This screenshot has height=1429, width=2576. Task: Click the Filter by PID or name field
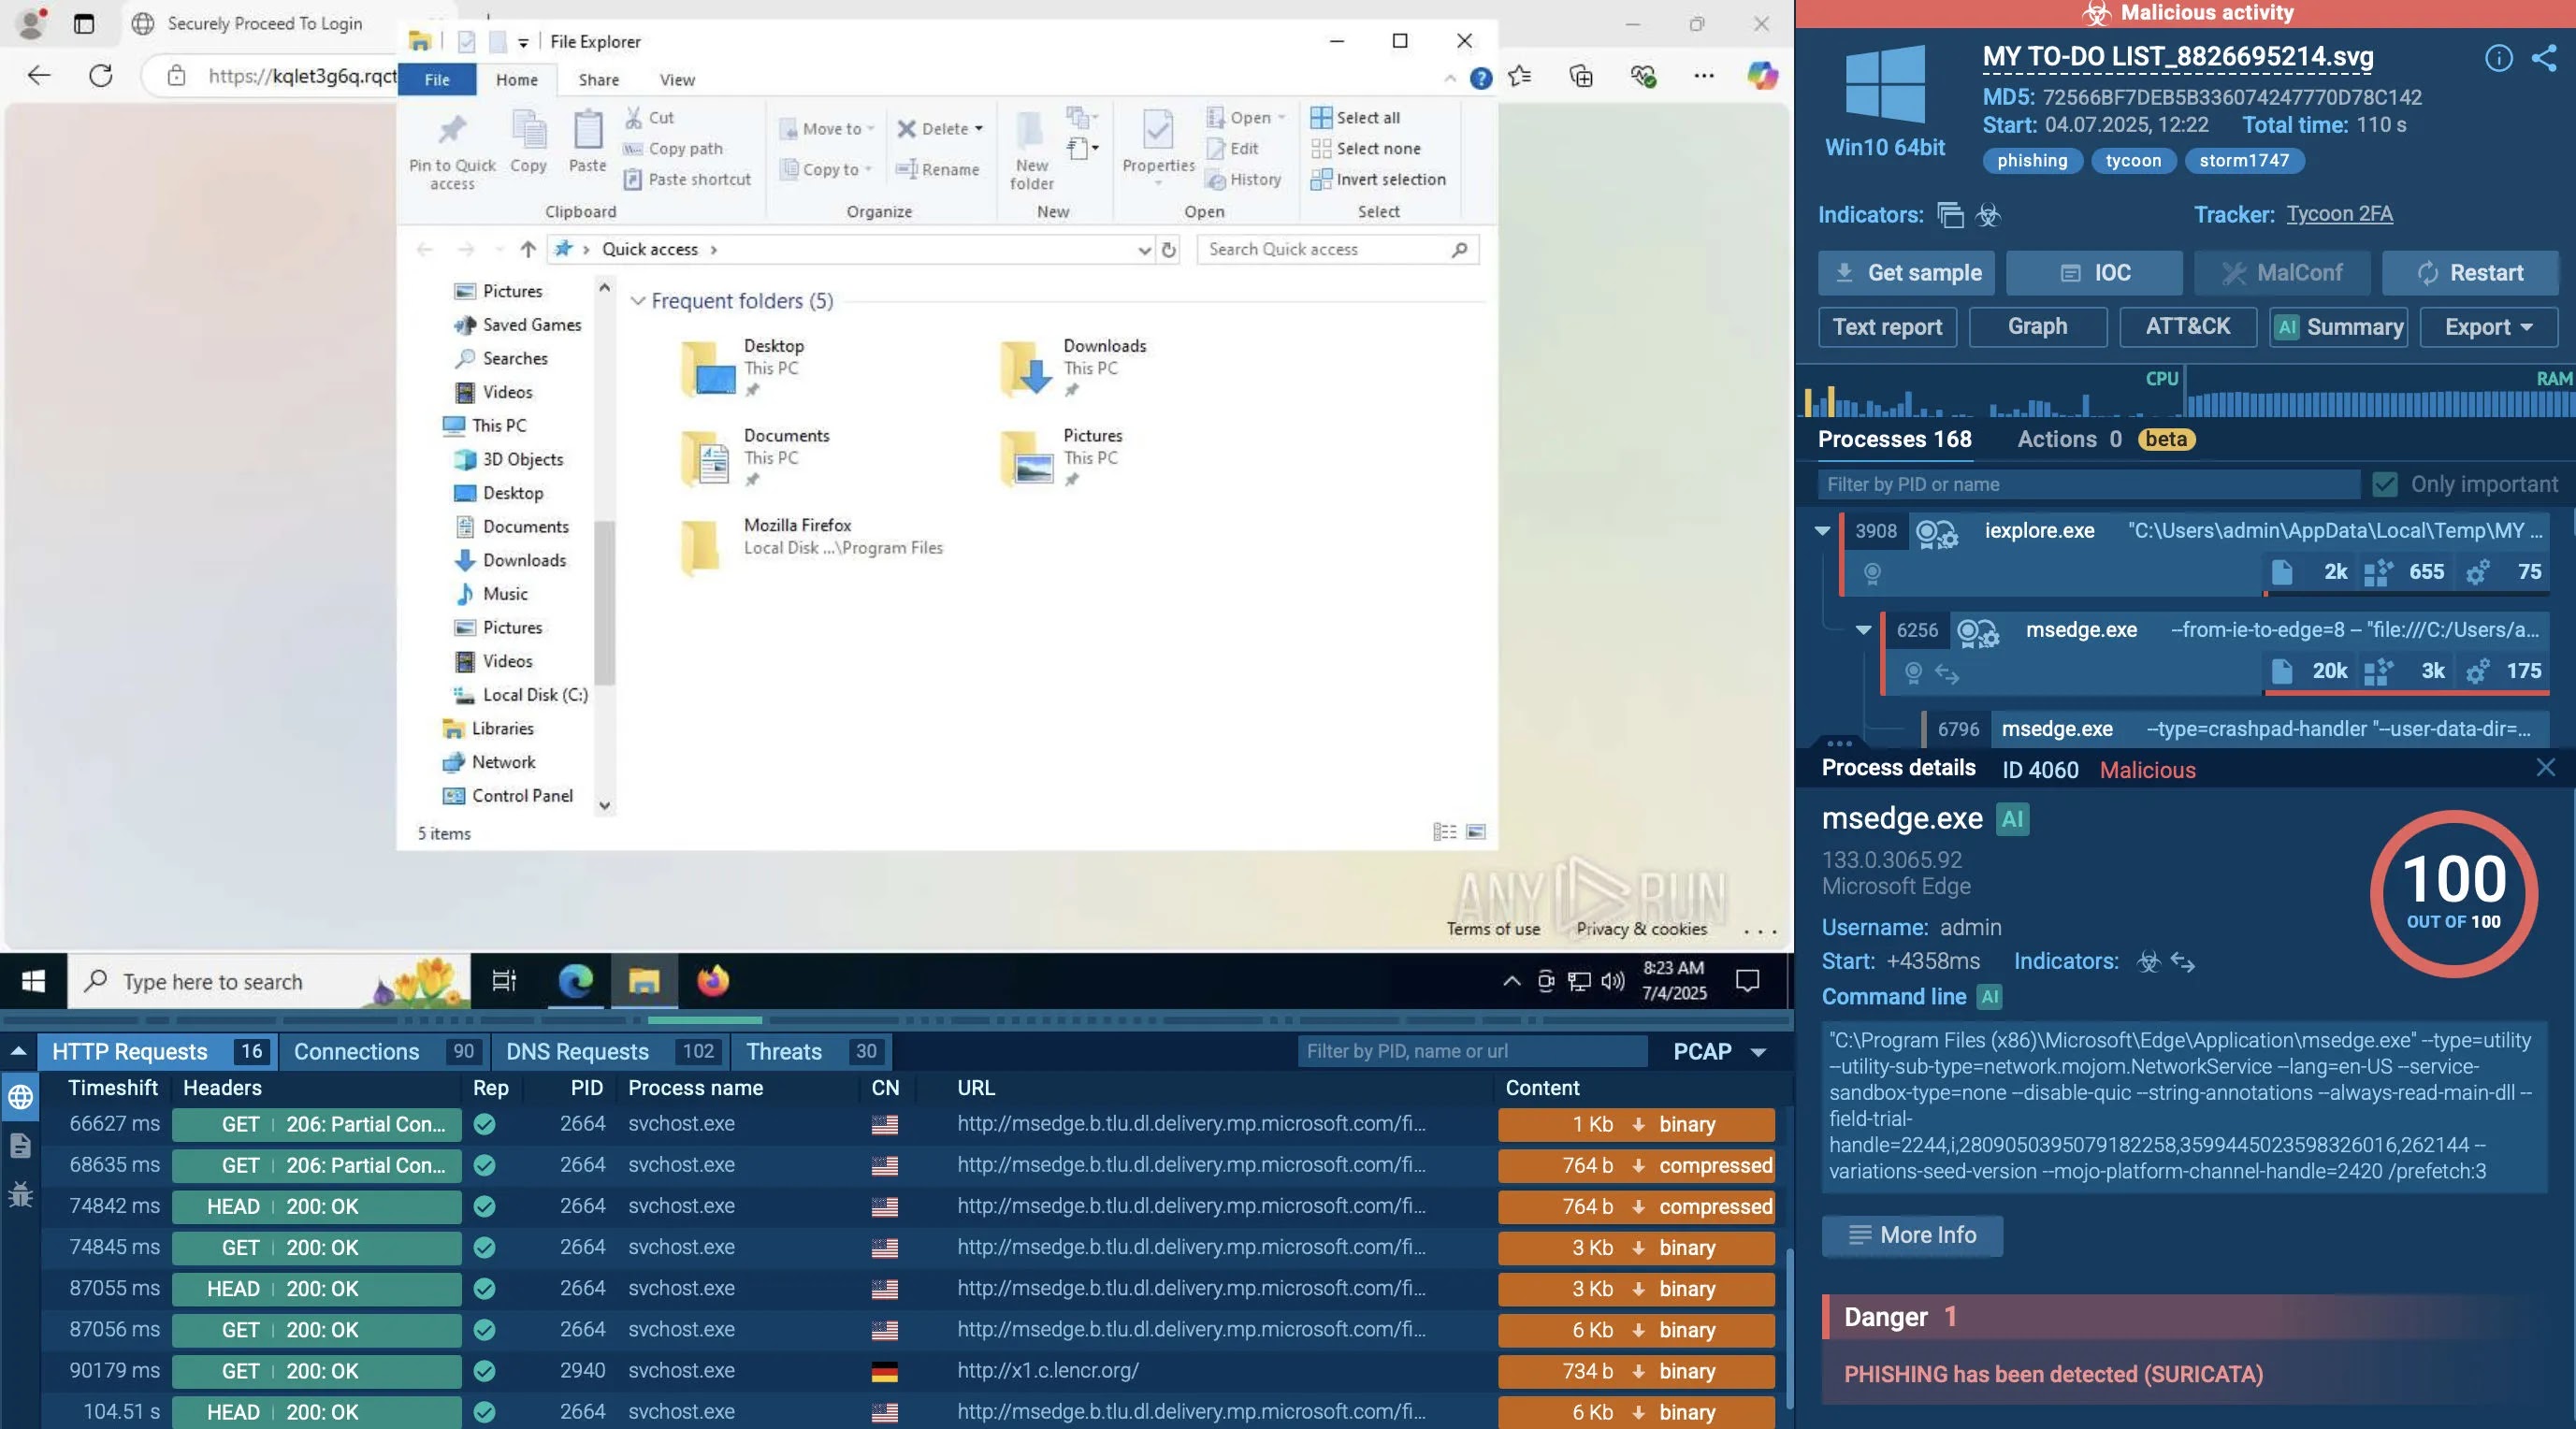coord(2088,484)
